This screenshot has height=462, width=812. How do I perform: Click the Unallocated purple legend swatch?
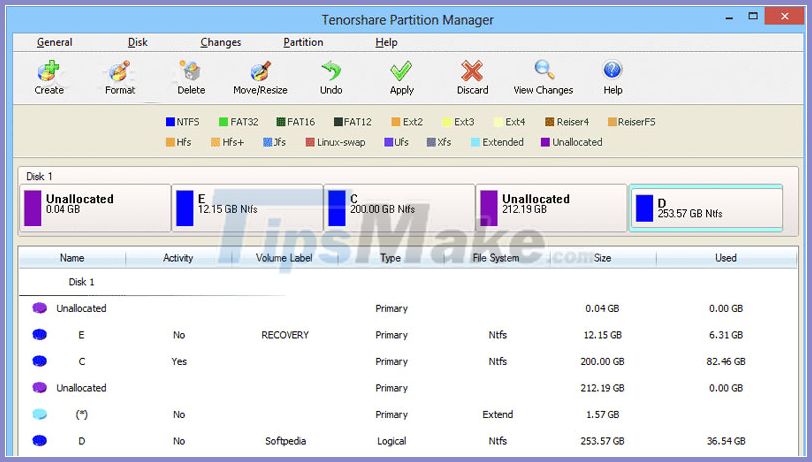tap(545, 142)
